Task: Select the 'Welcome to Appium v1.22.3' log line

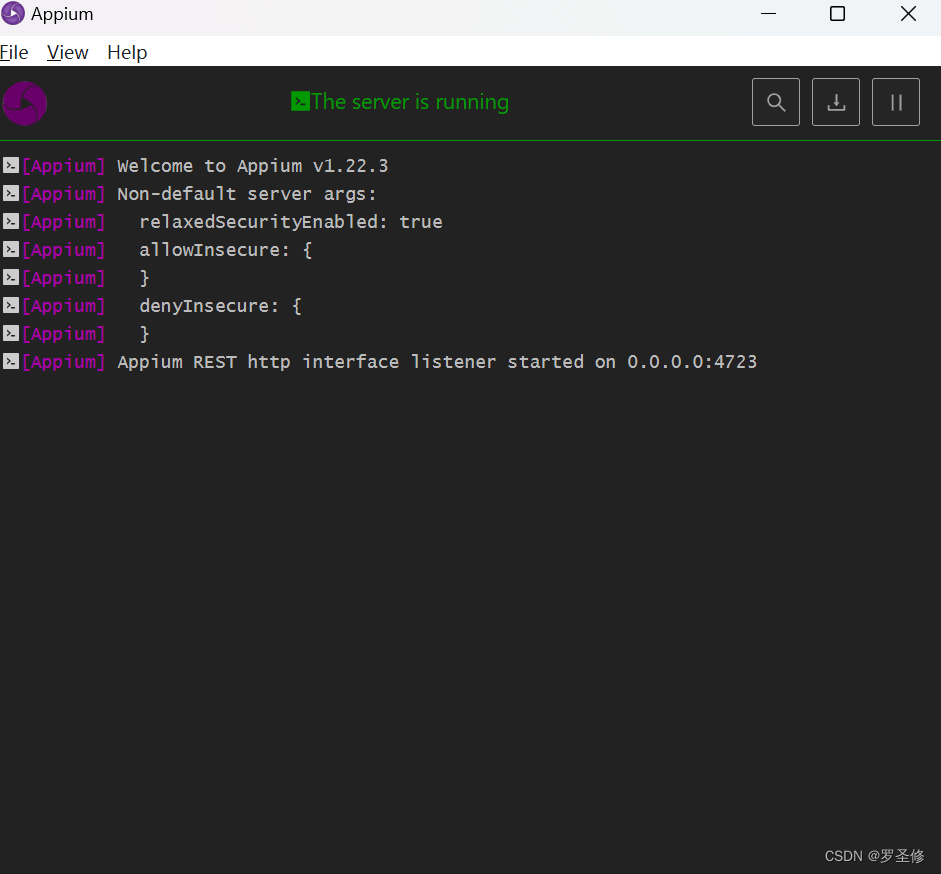Action: click(253, 166)
